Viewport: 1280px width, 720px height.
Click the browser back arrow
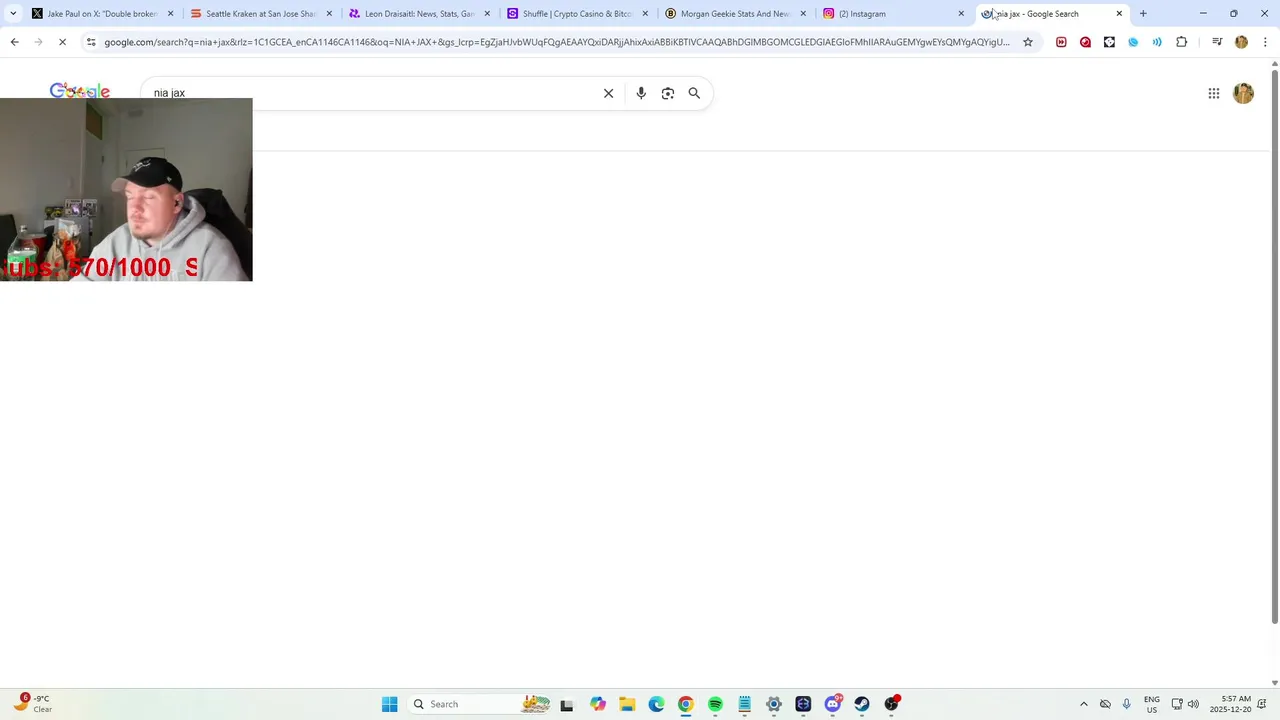[x=14, y=42]
